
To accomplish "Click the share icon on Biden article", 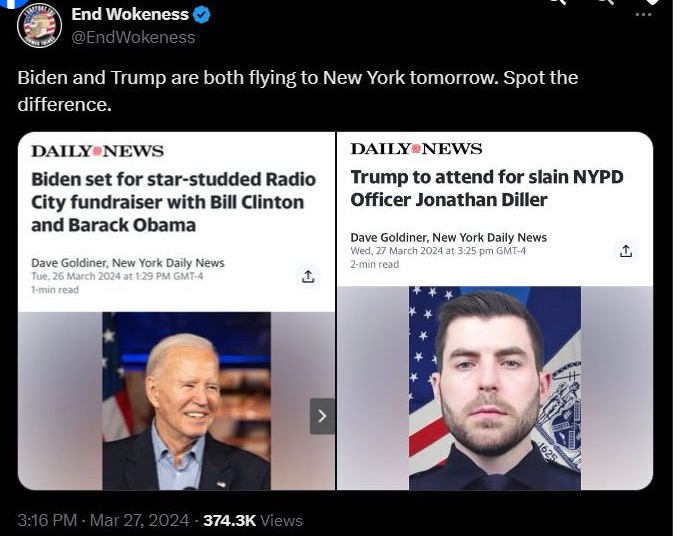I will pos(308,276).
